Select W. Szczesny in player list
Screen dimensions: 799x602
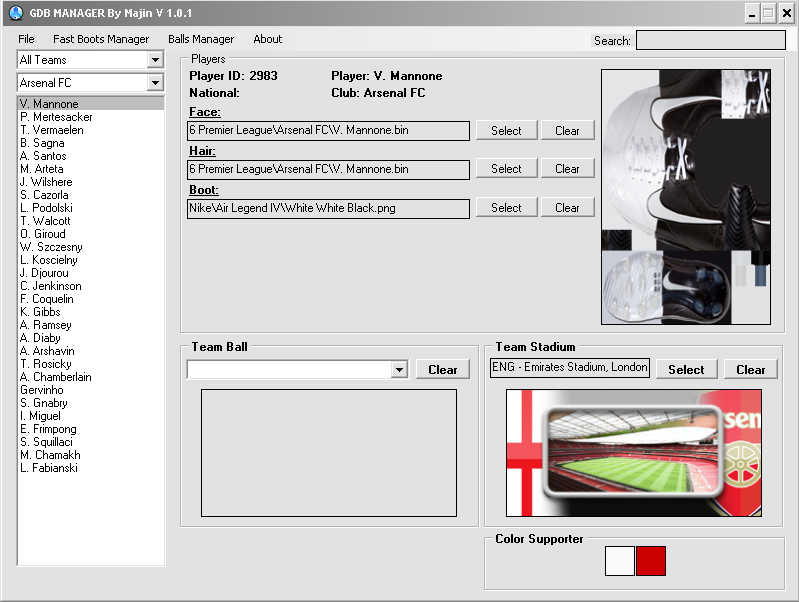click(91, 247)
